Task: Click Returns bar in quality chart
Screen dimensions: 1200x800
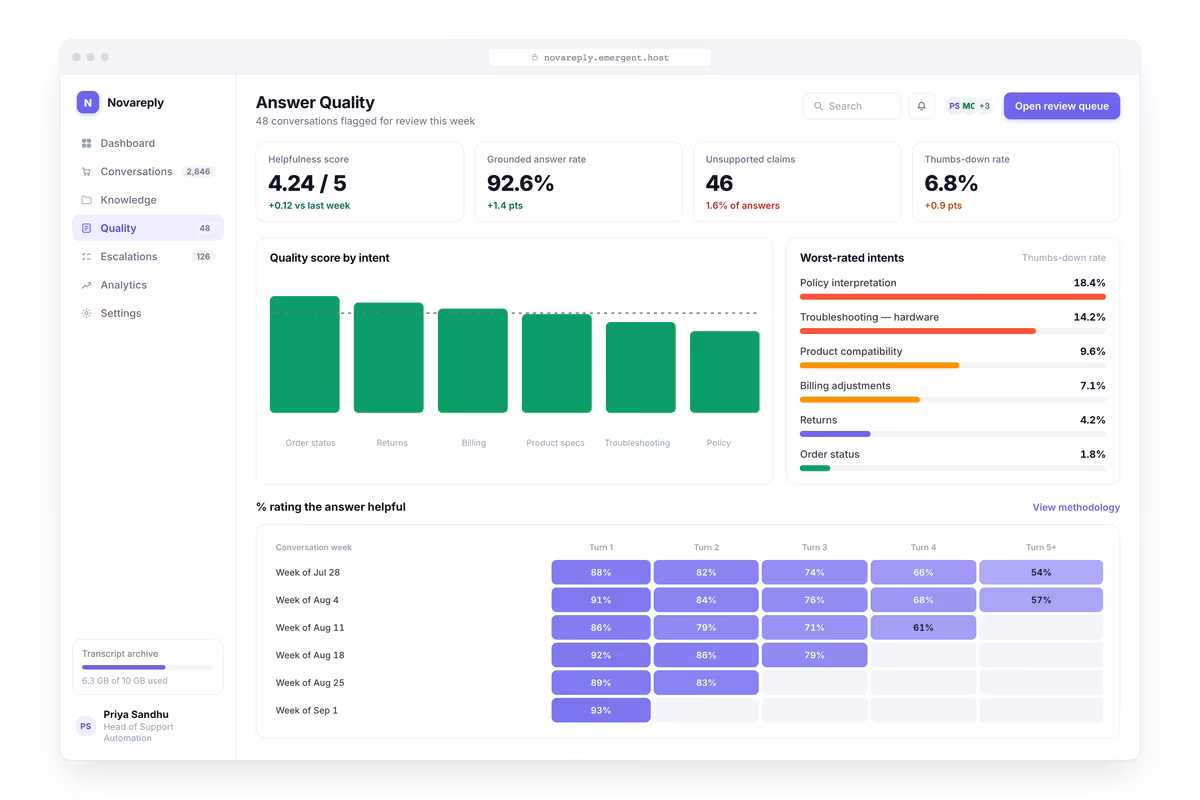Action: pos(389,358)
